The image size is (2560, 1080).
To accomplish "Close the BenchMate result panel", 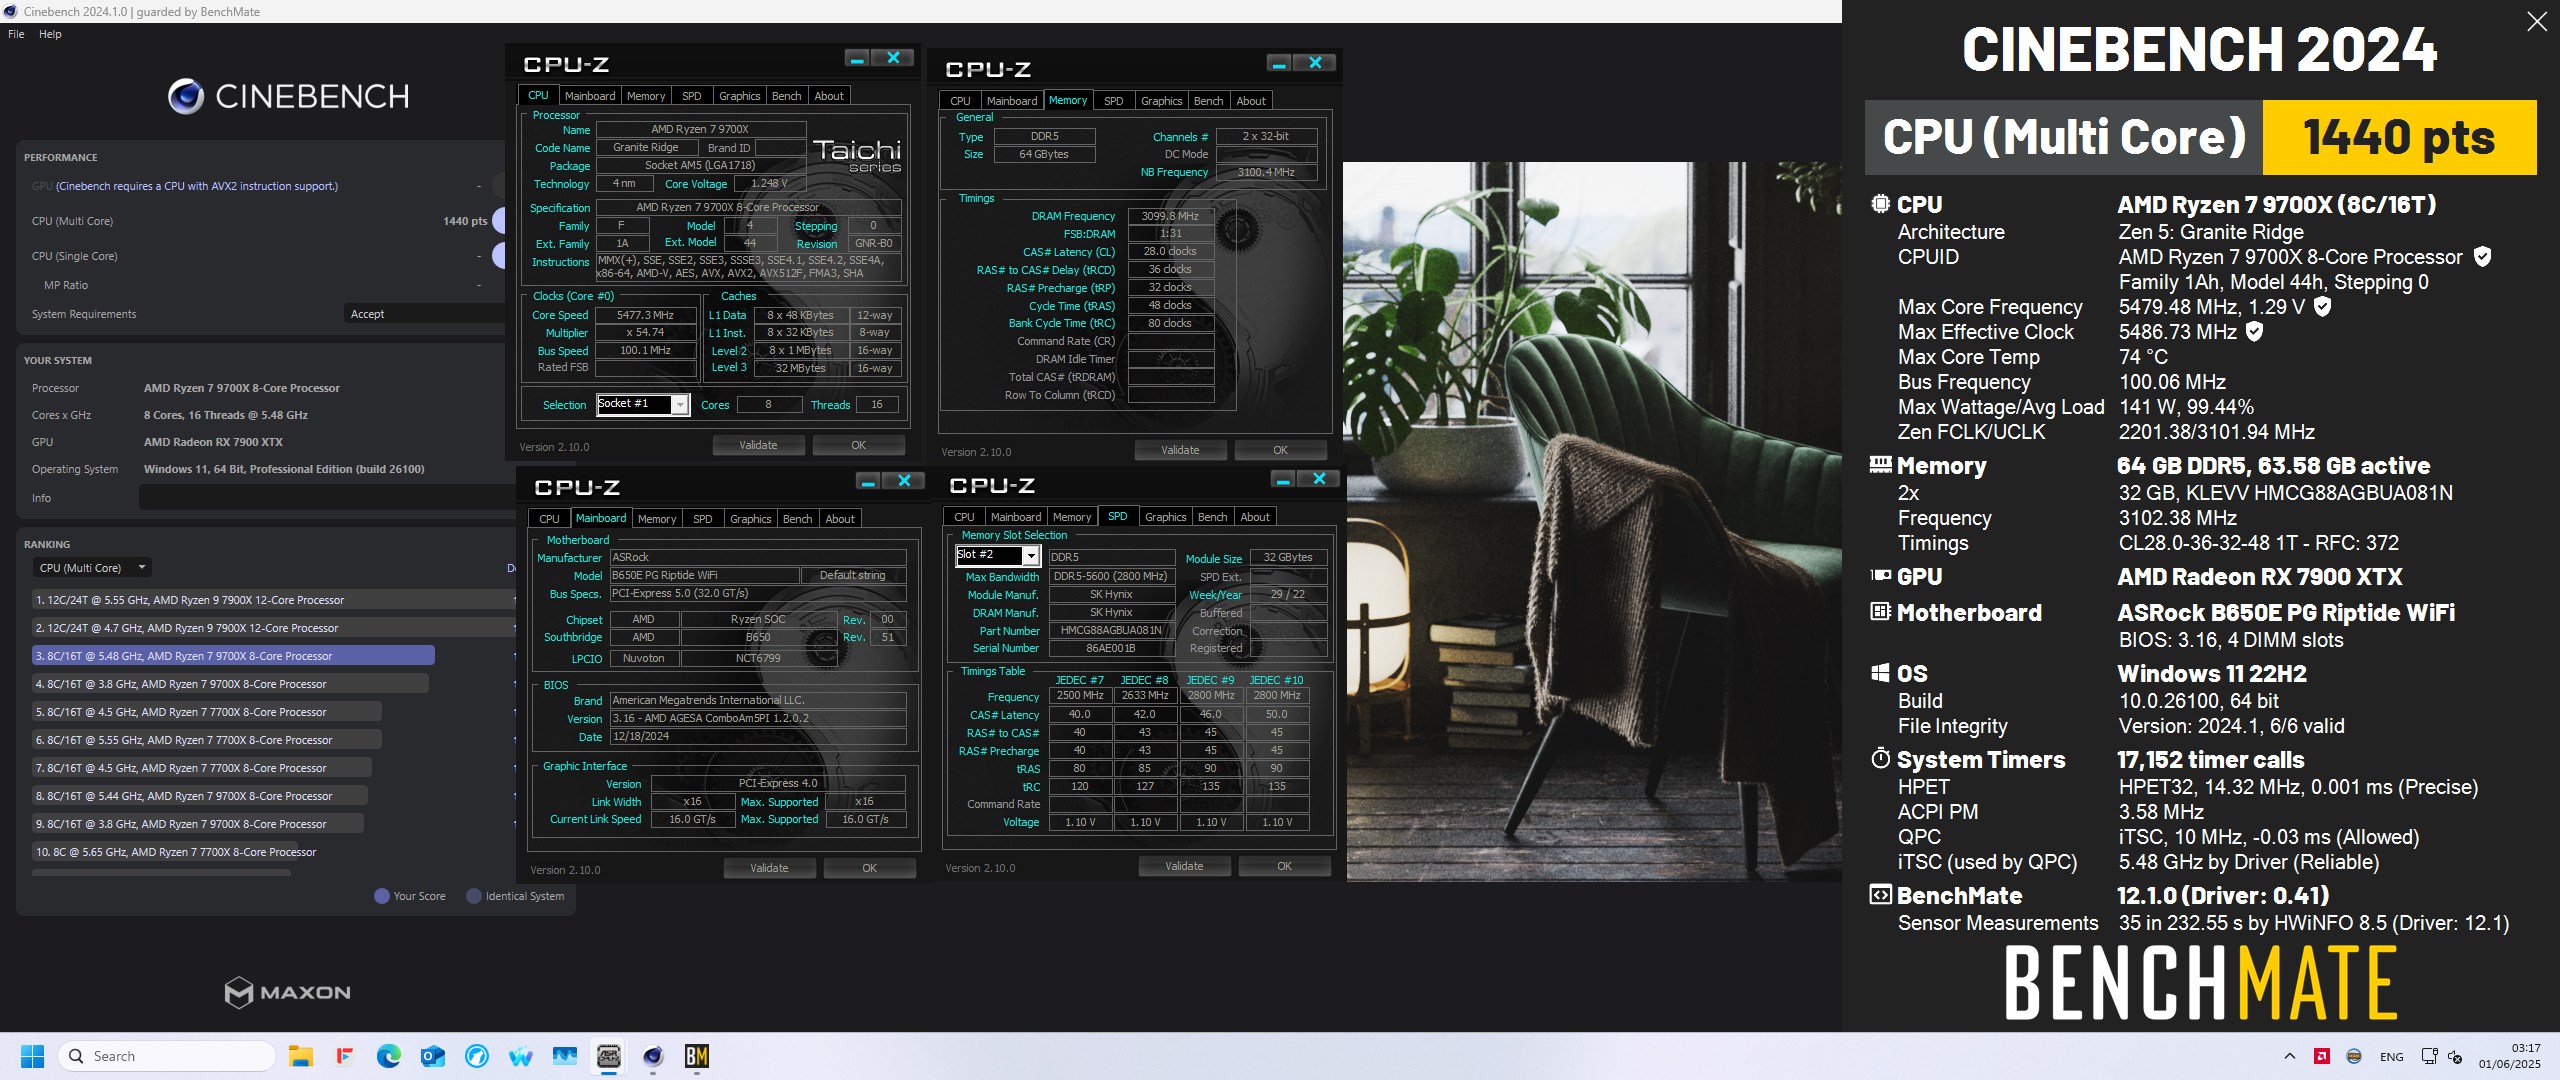I will 2537,22.
